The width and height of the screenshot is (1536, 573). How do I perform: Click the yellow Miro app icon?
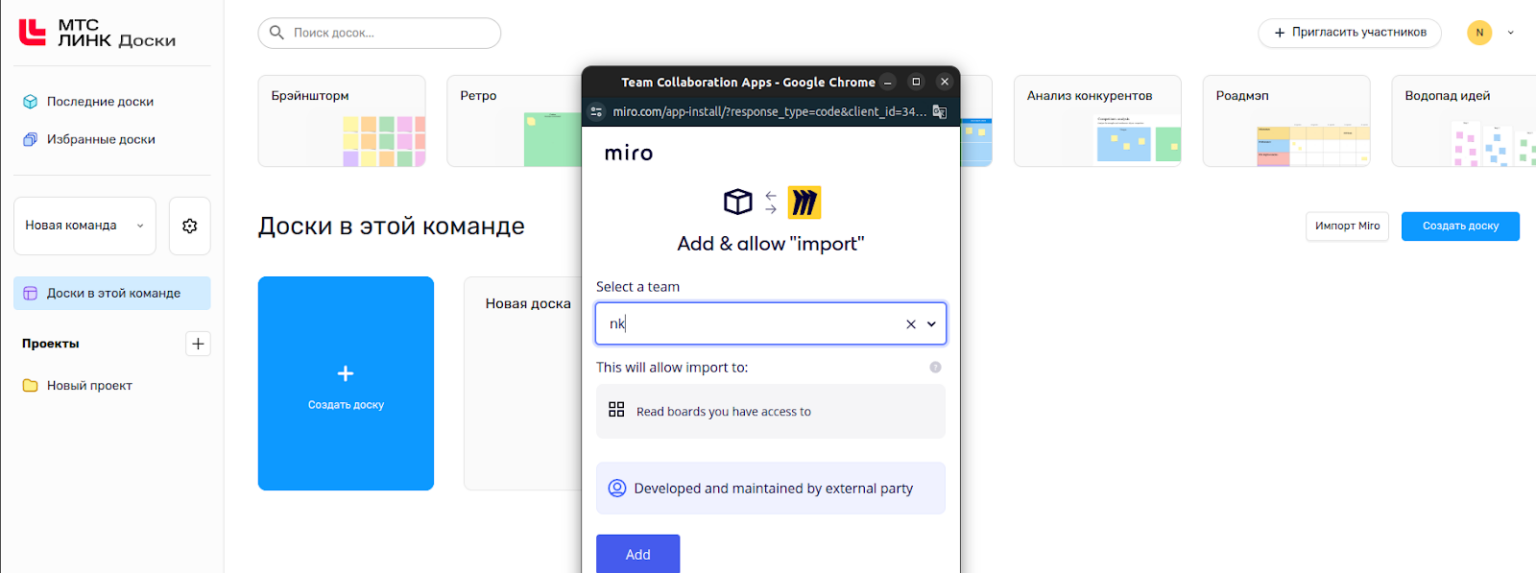pyautogui.click(x=804, y=202)
